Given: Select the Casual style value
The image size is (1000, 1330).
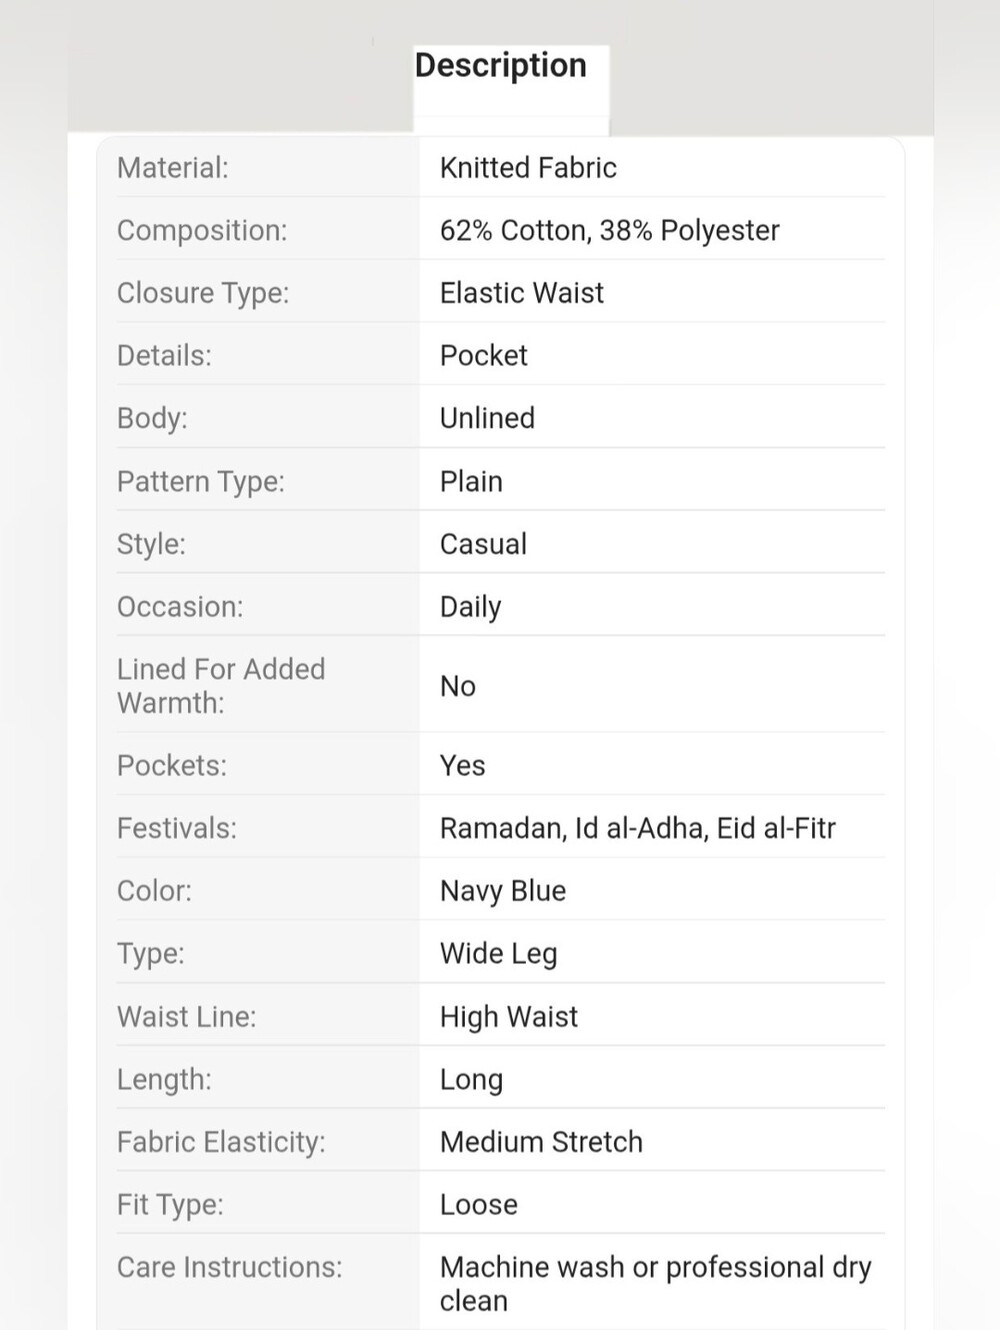Looking at the screenshot, I should coord(483,544).
